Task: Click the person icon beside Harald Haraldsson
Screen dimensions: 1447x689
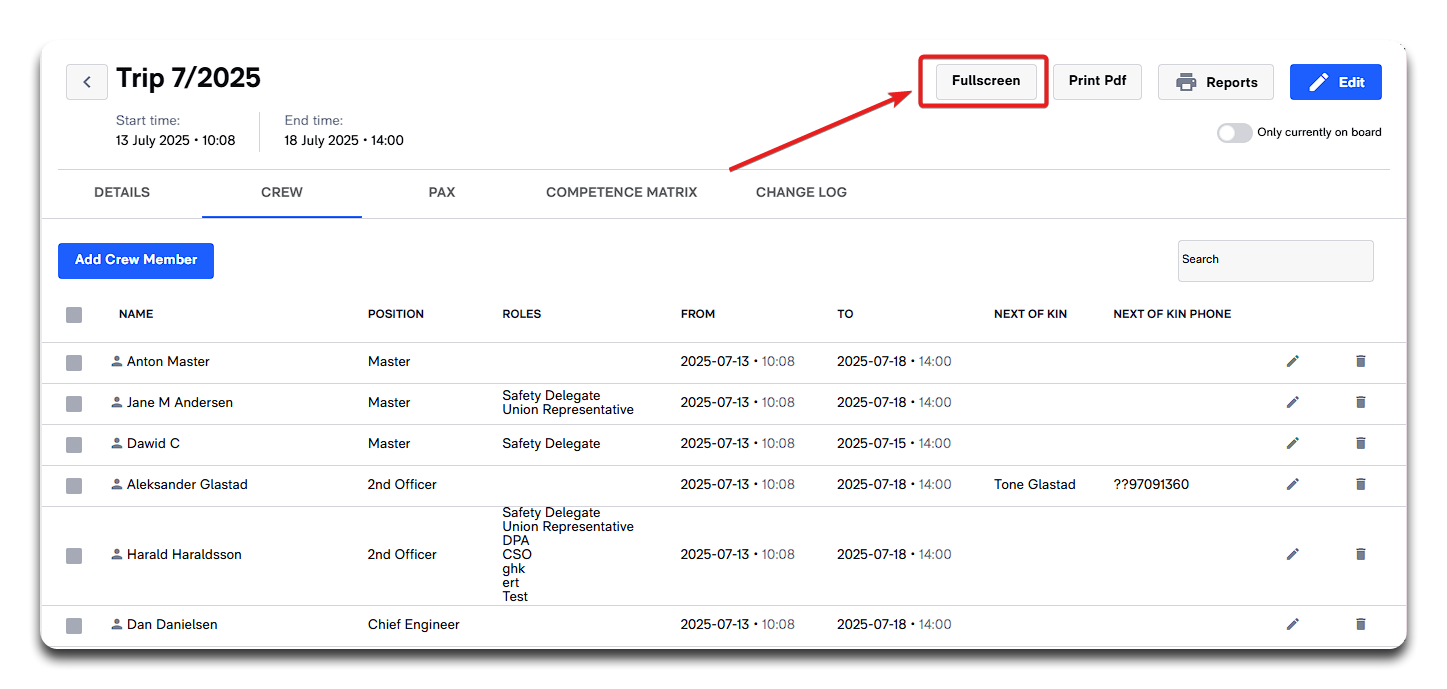Action: click(x=117, y=554)
